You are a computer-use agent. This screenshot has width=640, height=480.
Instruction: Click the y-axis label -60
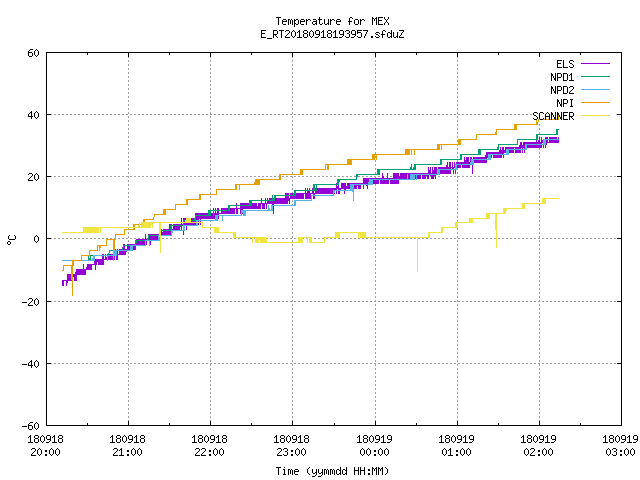pos(31,426)
